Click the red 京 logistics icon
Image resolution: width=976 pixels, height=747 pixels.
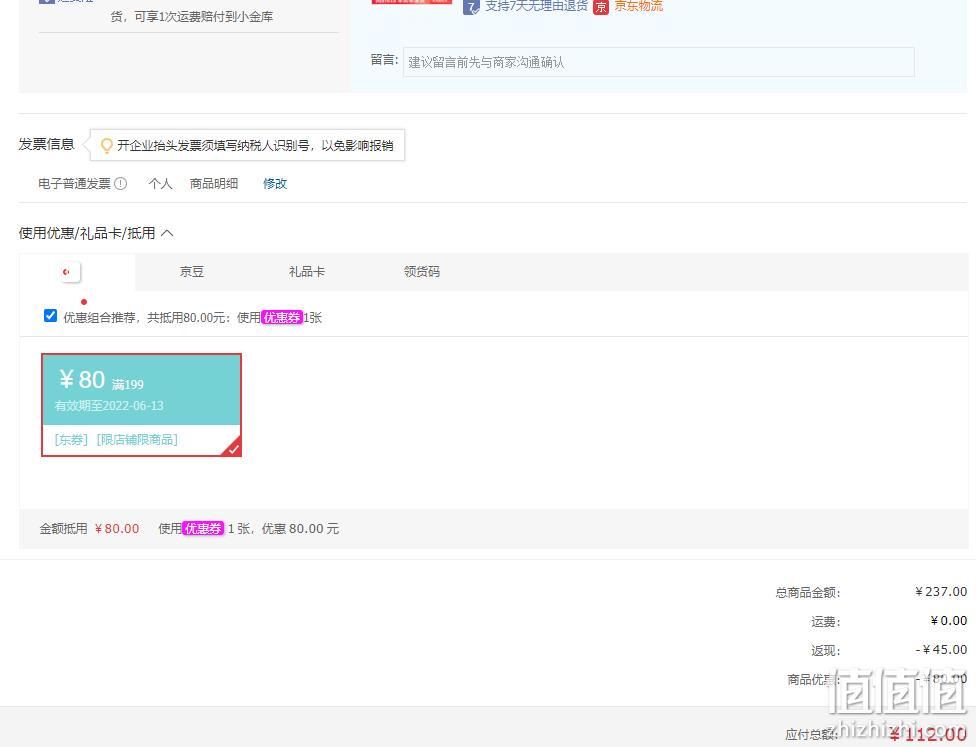[x=601, y=7]
